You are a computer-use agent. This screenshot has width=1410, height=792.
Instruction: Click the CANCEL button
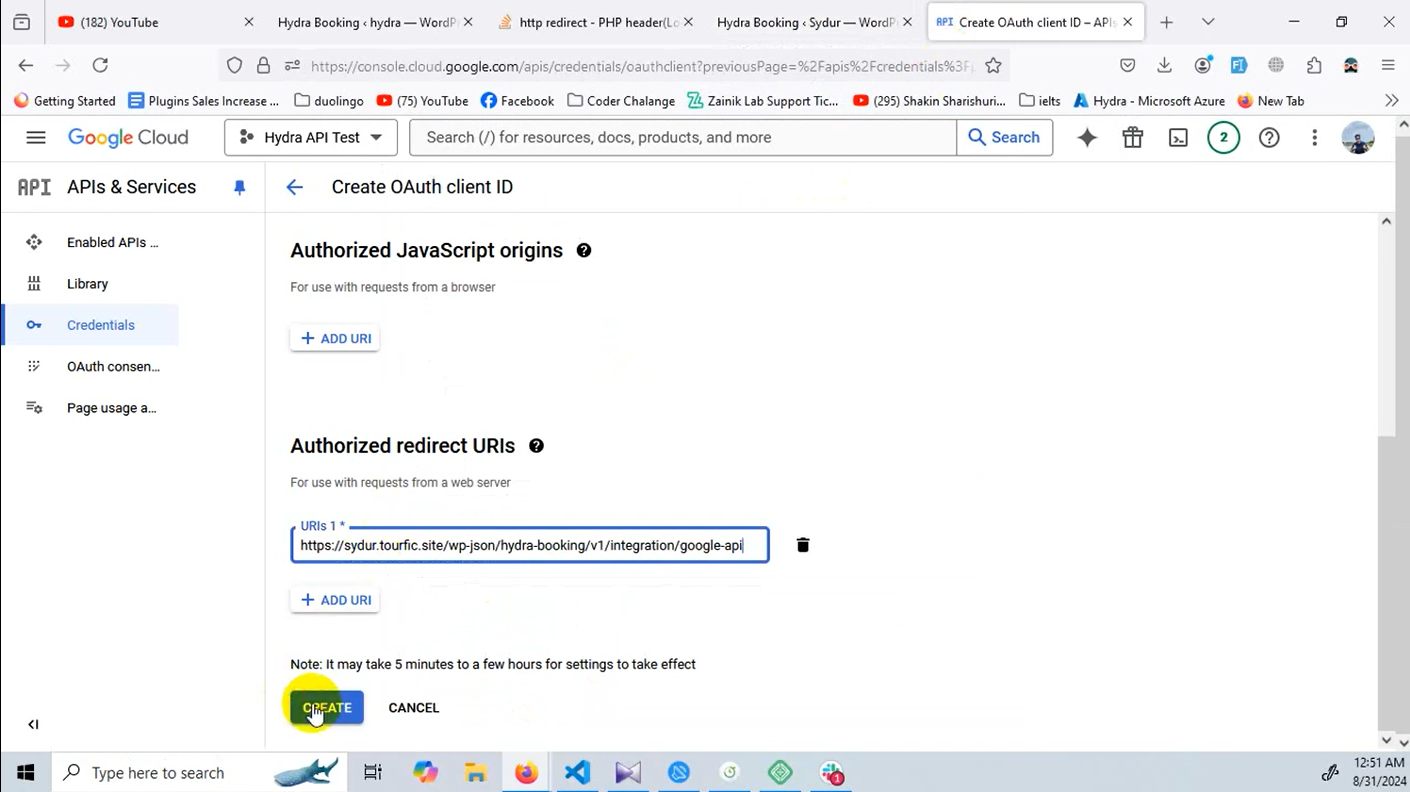tap(414, 708)
